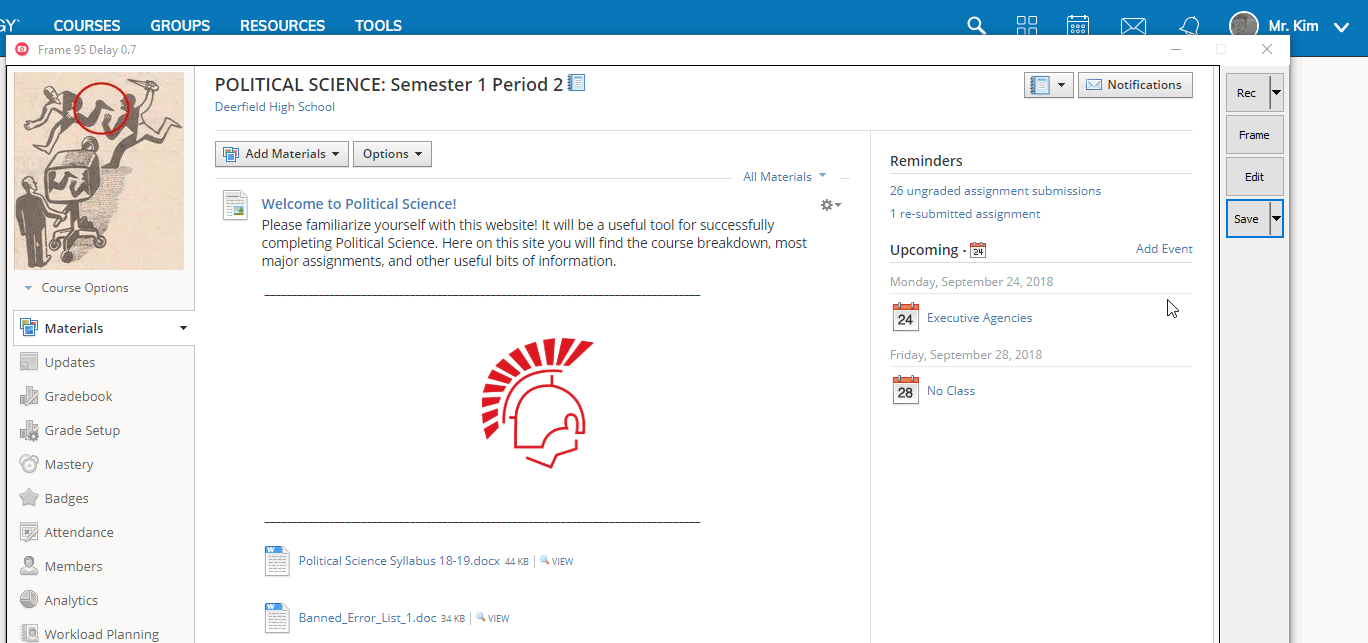Open 26 ungraded assignment submissions link

pyautogui.click(x=995, y=191)
